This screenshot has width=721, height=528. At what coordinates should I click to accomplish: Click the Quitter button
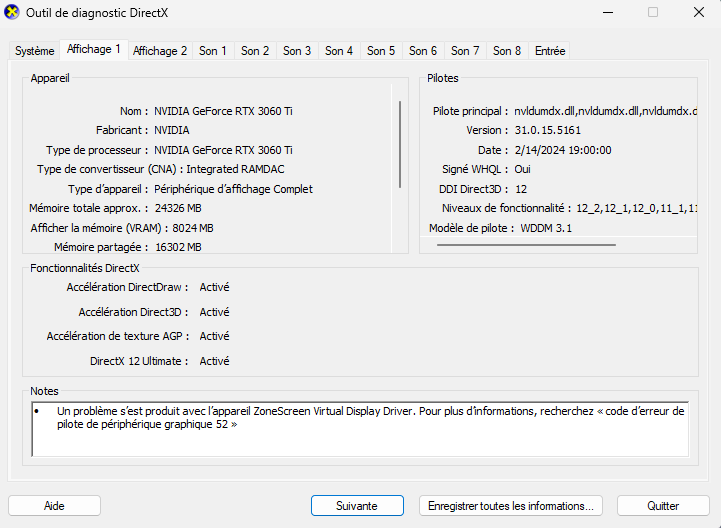click(663, 506)
